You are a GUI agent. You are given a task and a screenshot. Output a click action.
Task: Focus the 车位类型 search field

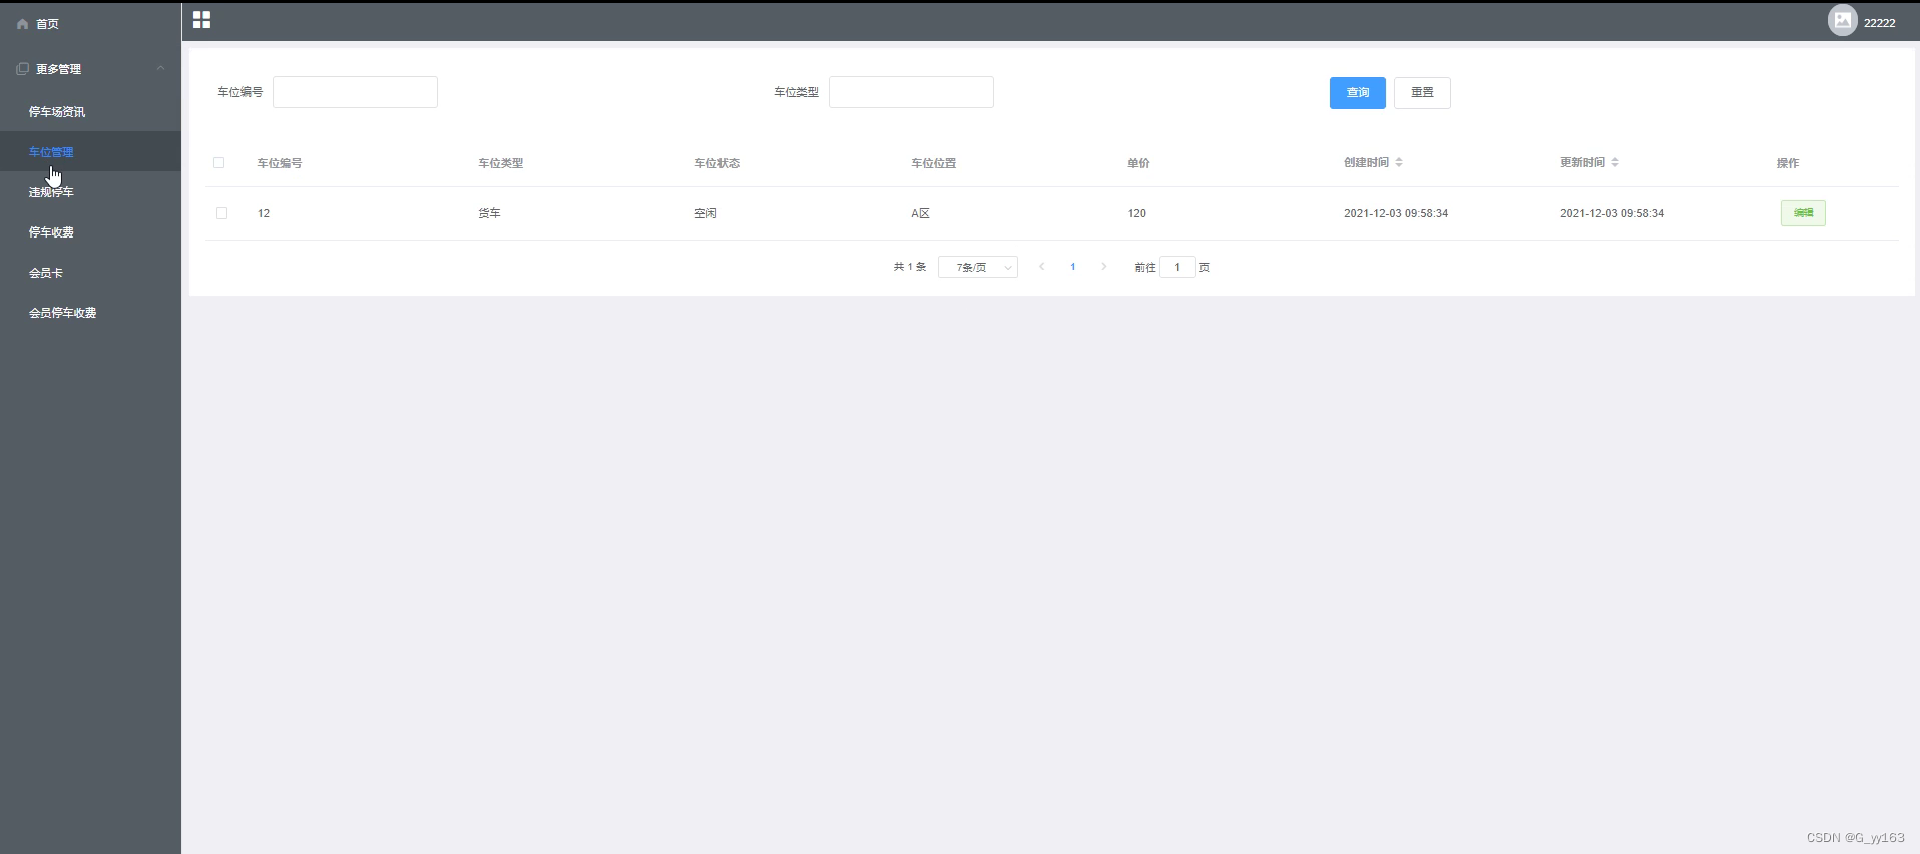coord(911,92)
